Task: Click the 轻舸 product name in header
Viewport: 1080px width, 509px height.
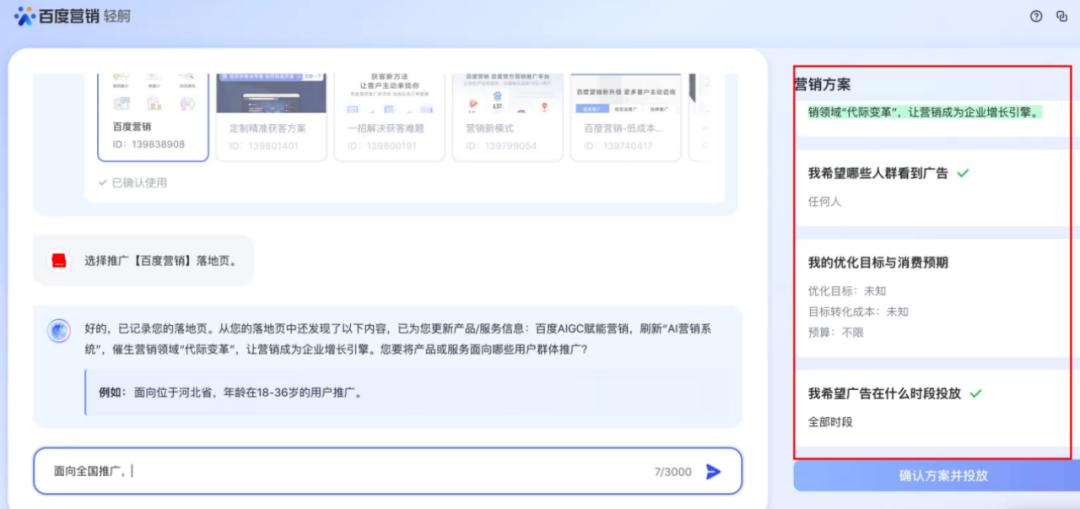Action: click(x=118, y=17)
